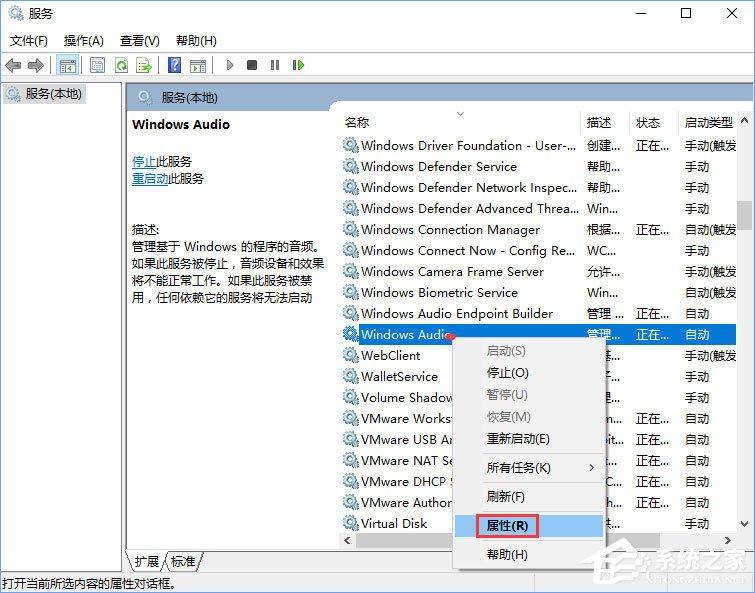Select the VMware NAT service row

[397, 461]
